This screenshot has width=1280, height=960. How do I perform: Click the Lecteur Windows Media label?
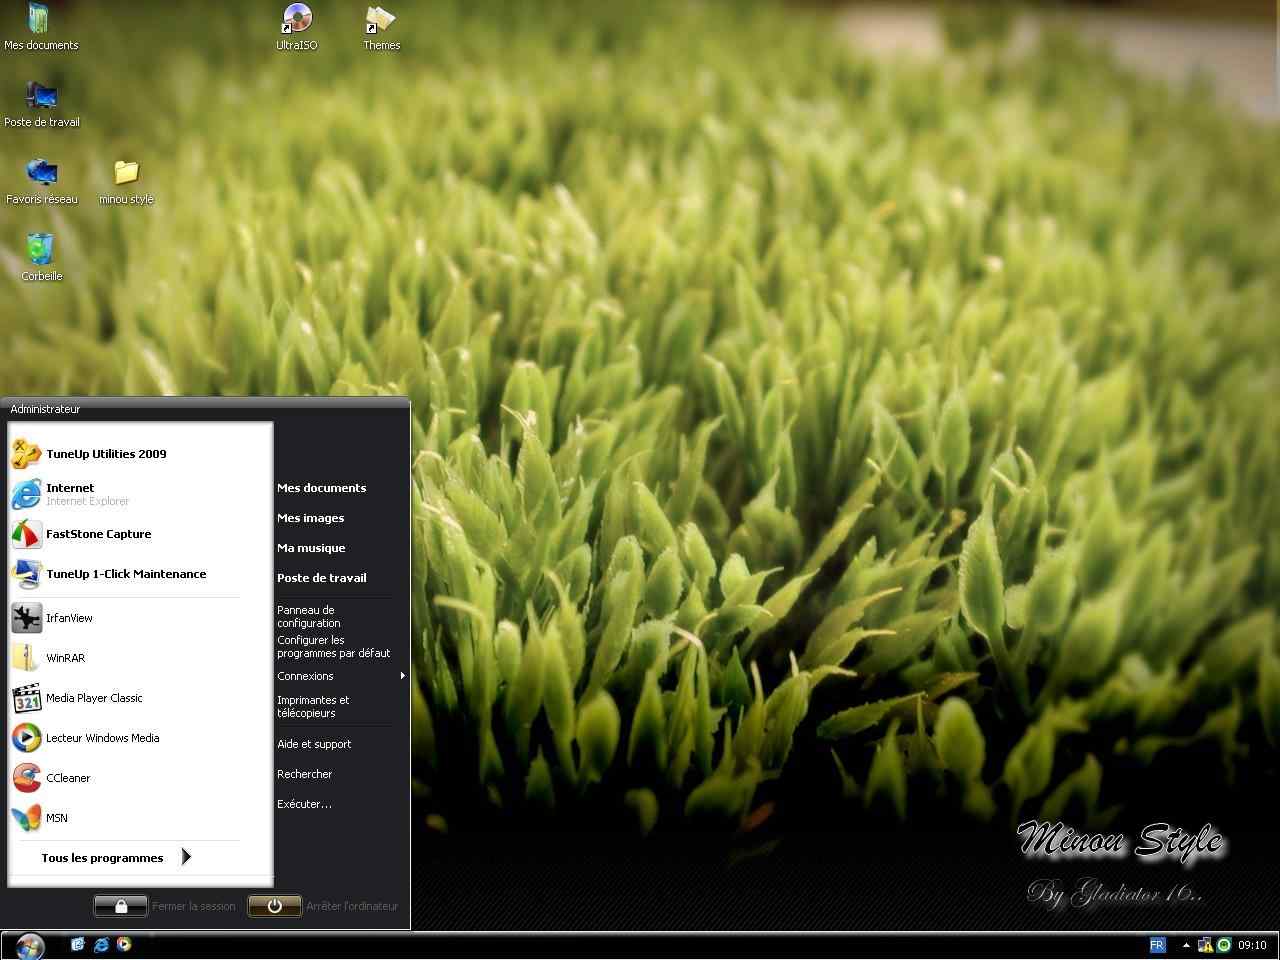pyautogui.click(x=103, y=738)
